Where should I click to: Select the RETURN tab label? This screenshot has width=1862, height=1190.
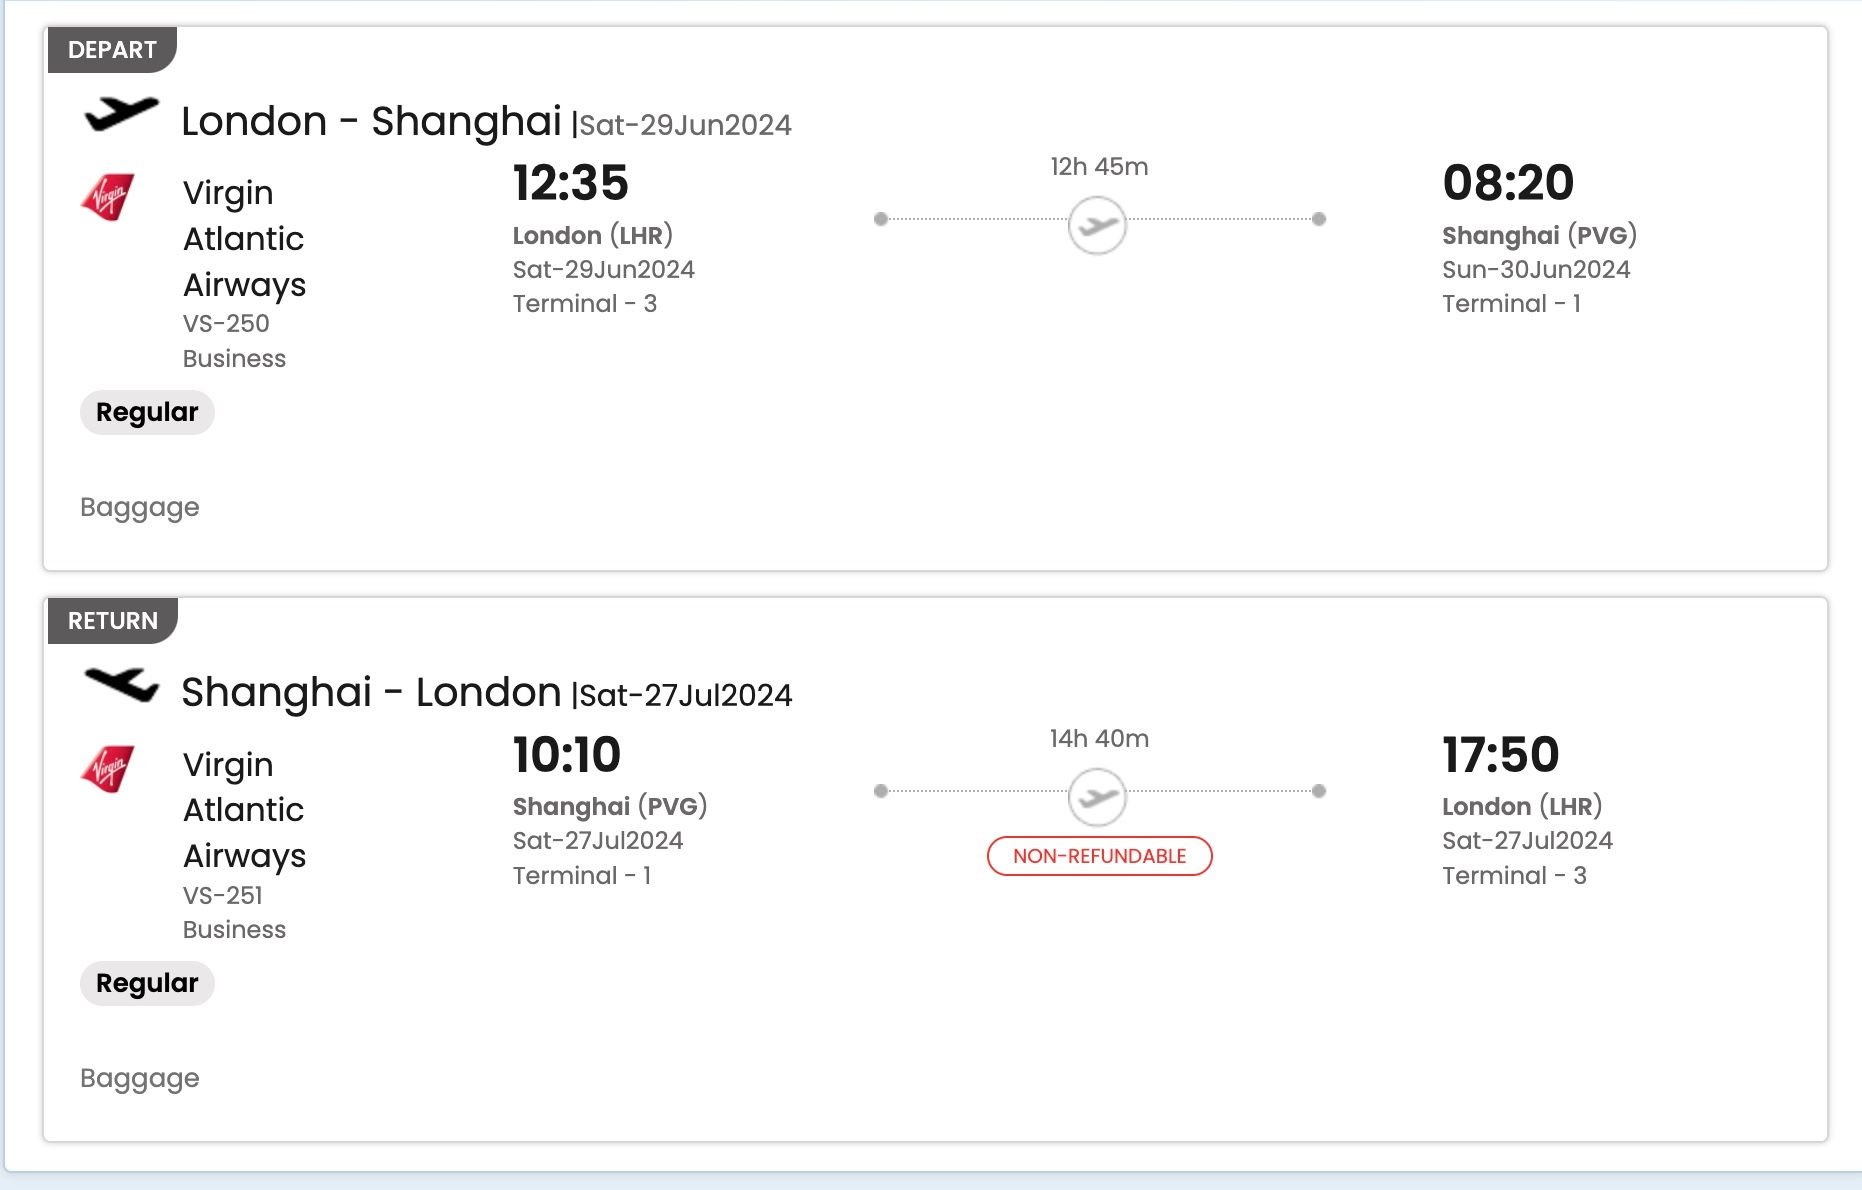point(113,621)
